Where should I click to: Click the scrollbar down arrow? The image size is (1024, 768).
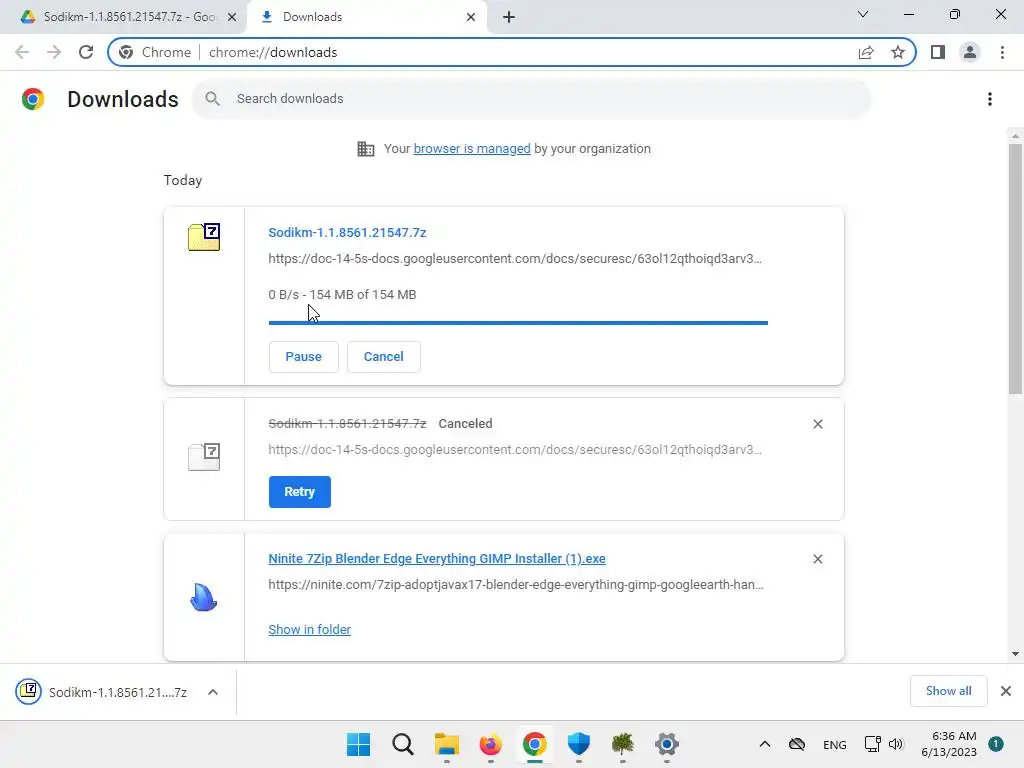point(1015,654)
